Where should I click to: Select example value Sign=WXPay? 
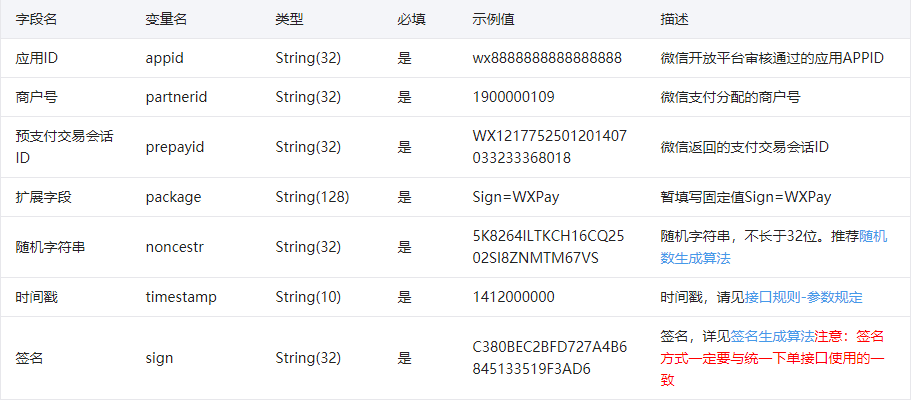tap(516, 197)
